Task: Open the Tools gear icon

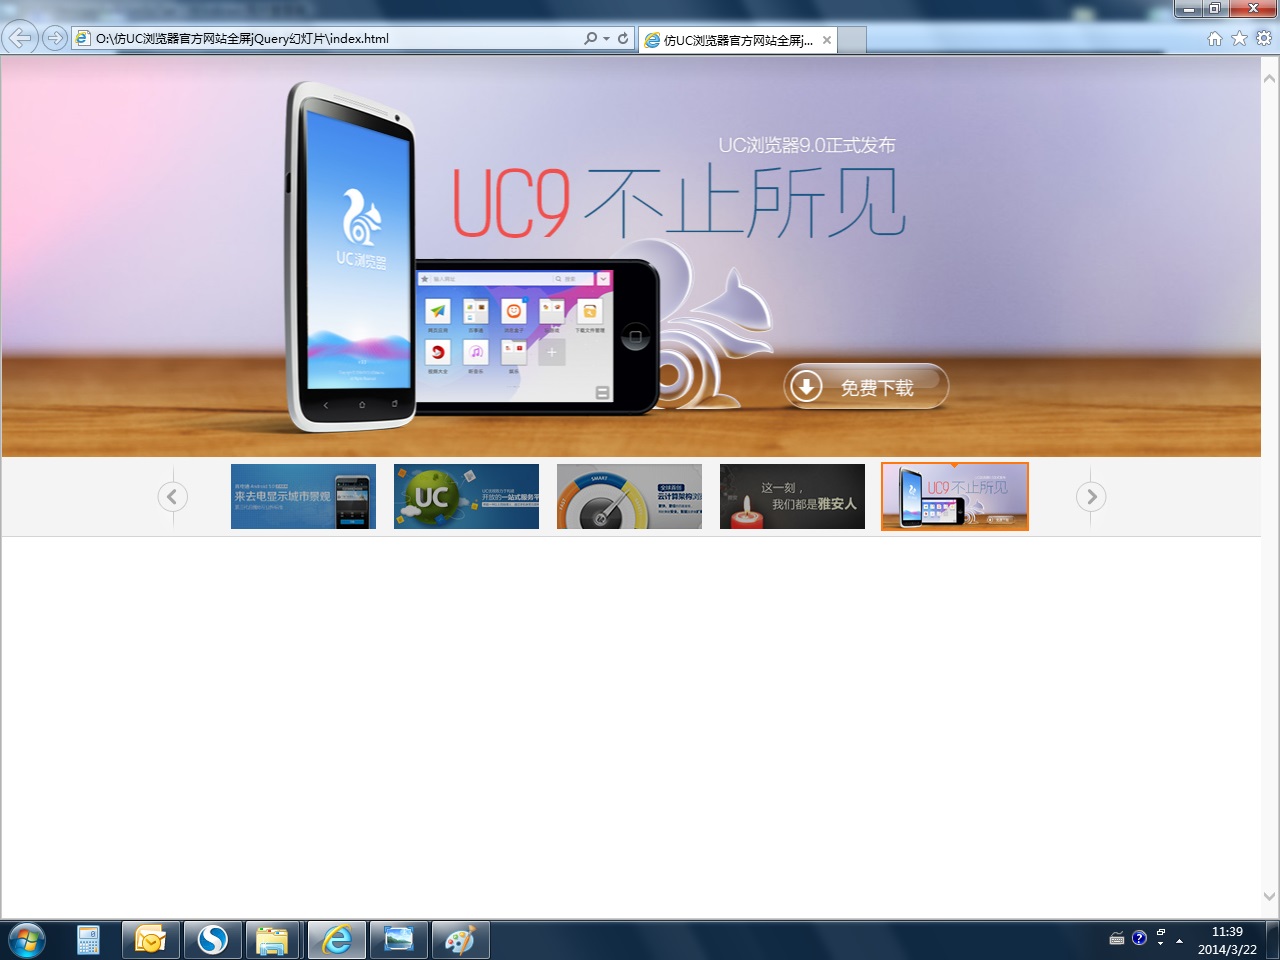Action: 1264,38
